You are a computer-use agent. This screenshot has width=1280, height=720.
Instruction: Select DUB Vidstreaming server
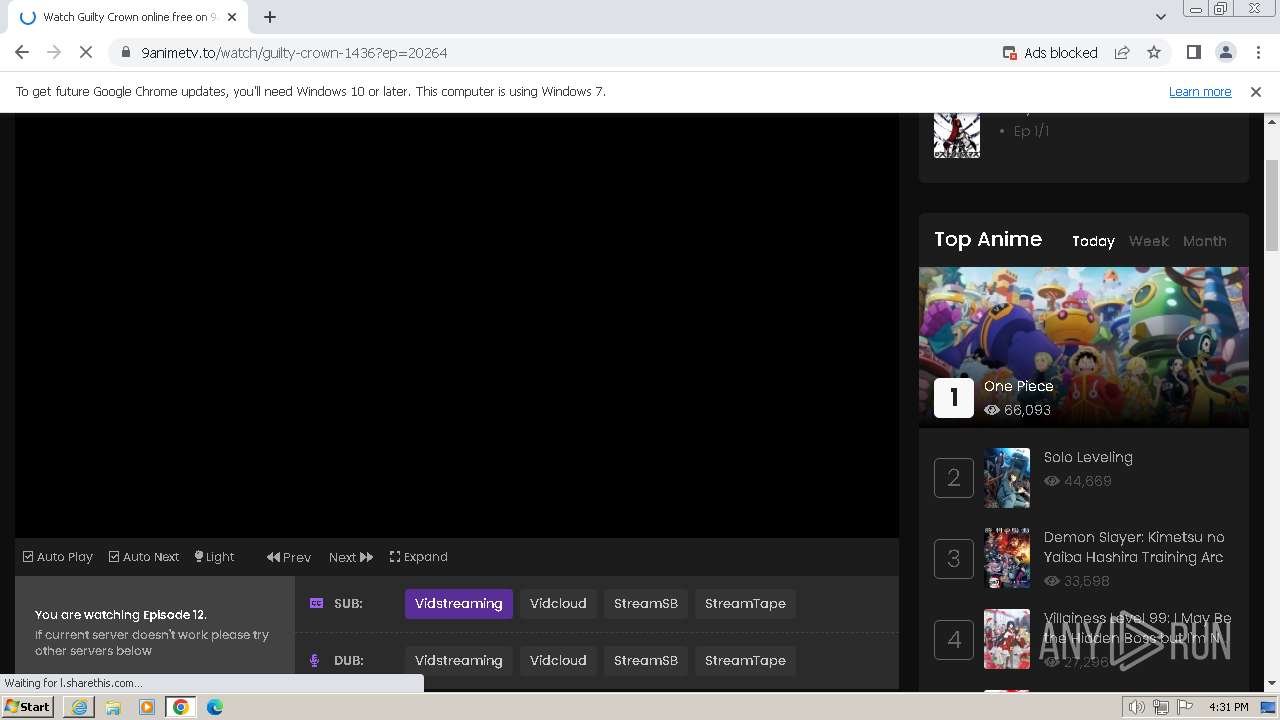(459, 661)
